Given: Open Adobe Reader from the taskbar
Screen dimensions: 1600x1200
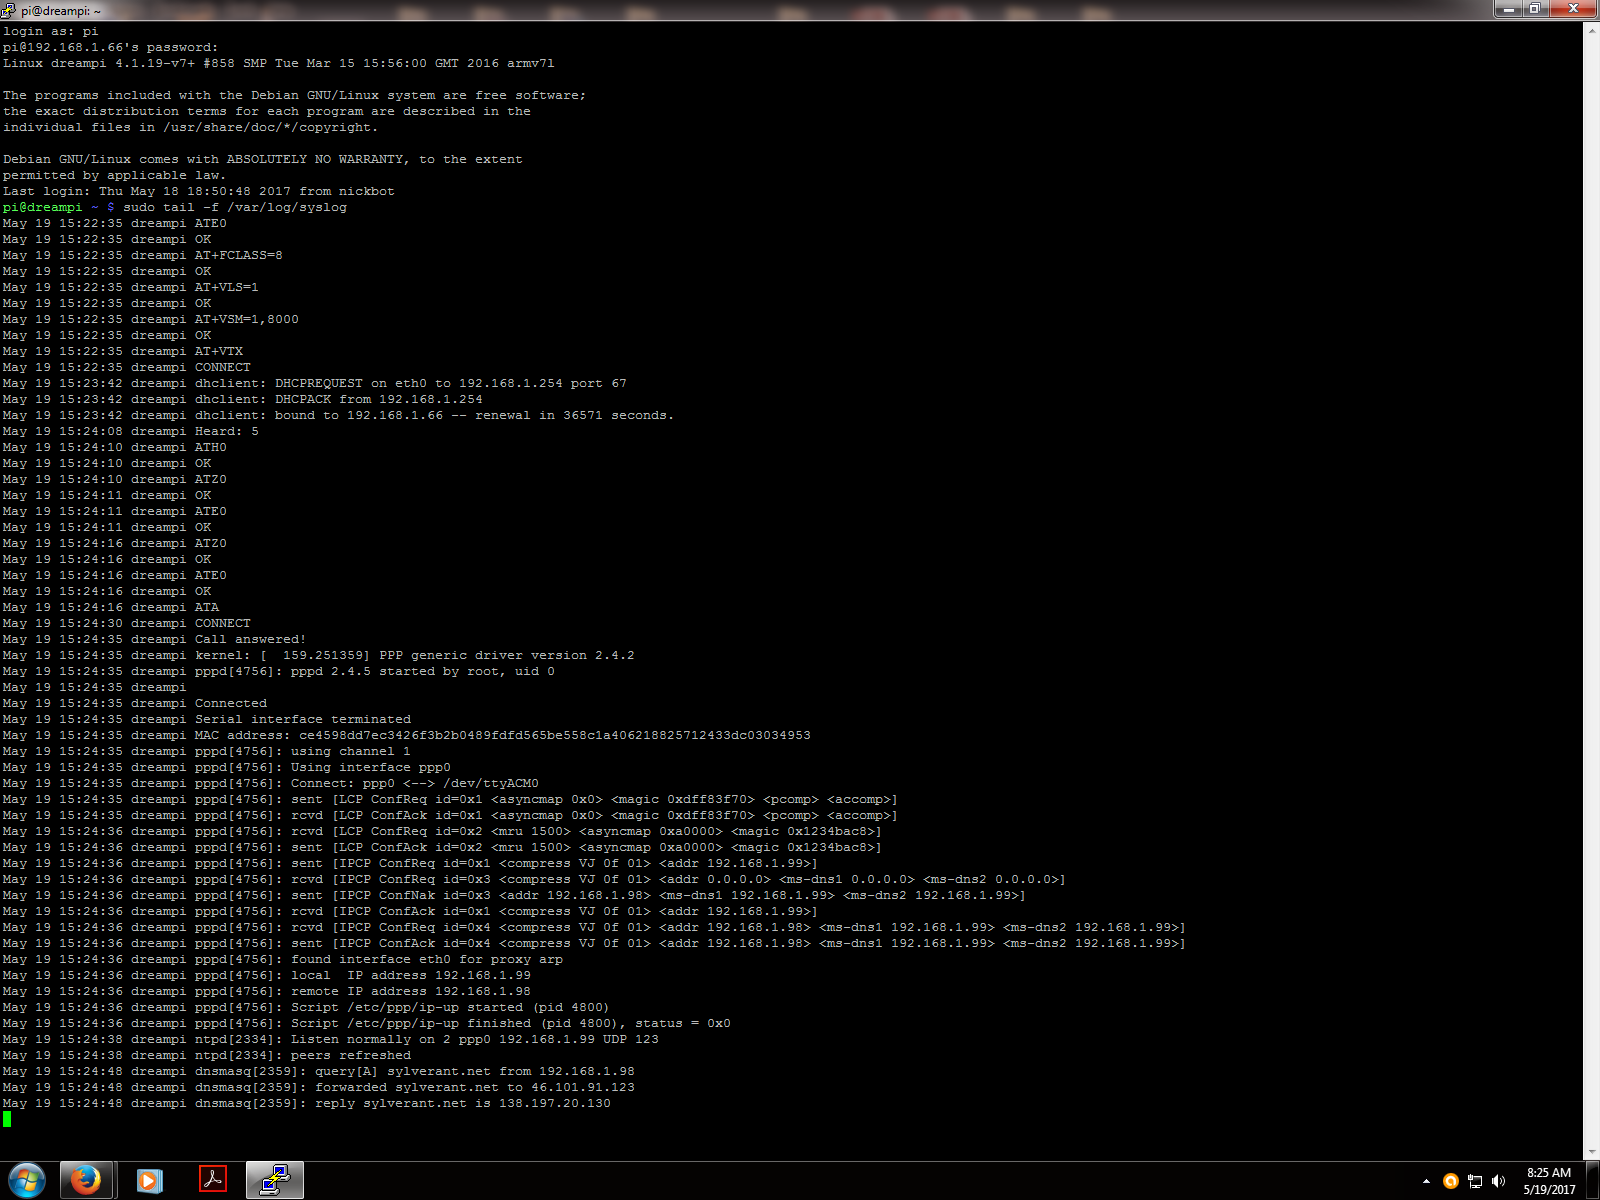Looking at the screenshot, I should 213,1180.
